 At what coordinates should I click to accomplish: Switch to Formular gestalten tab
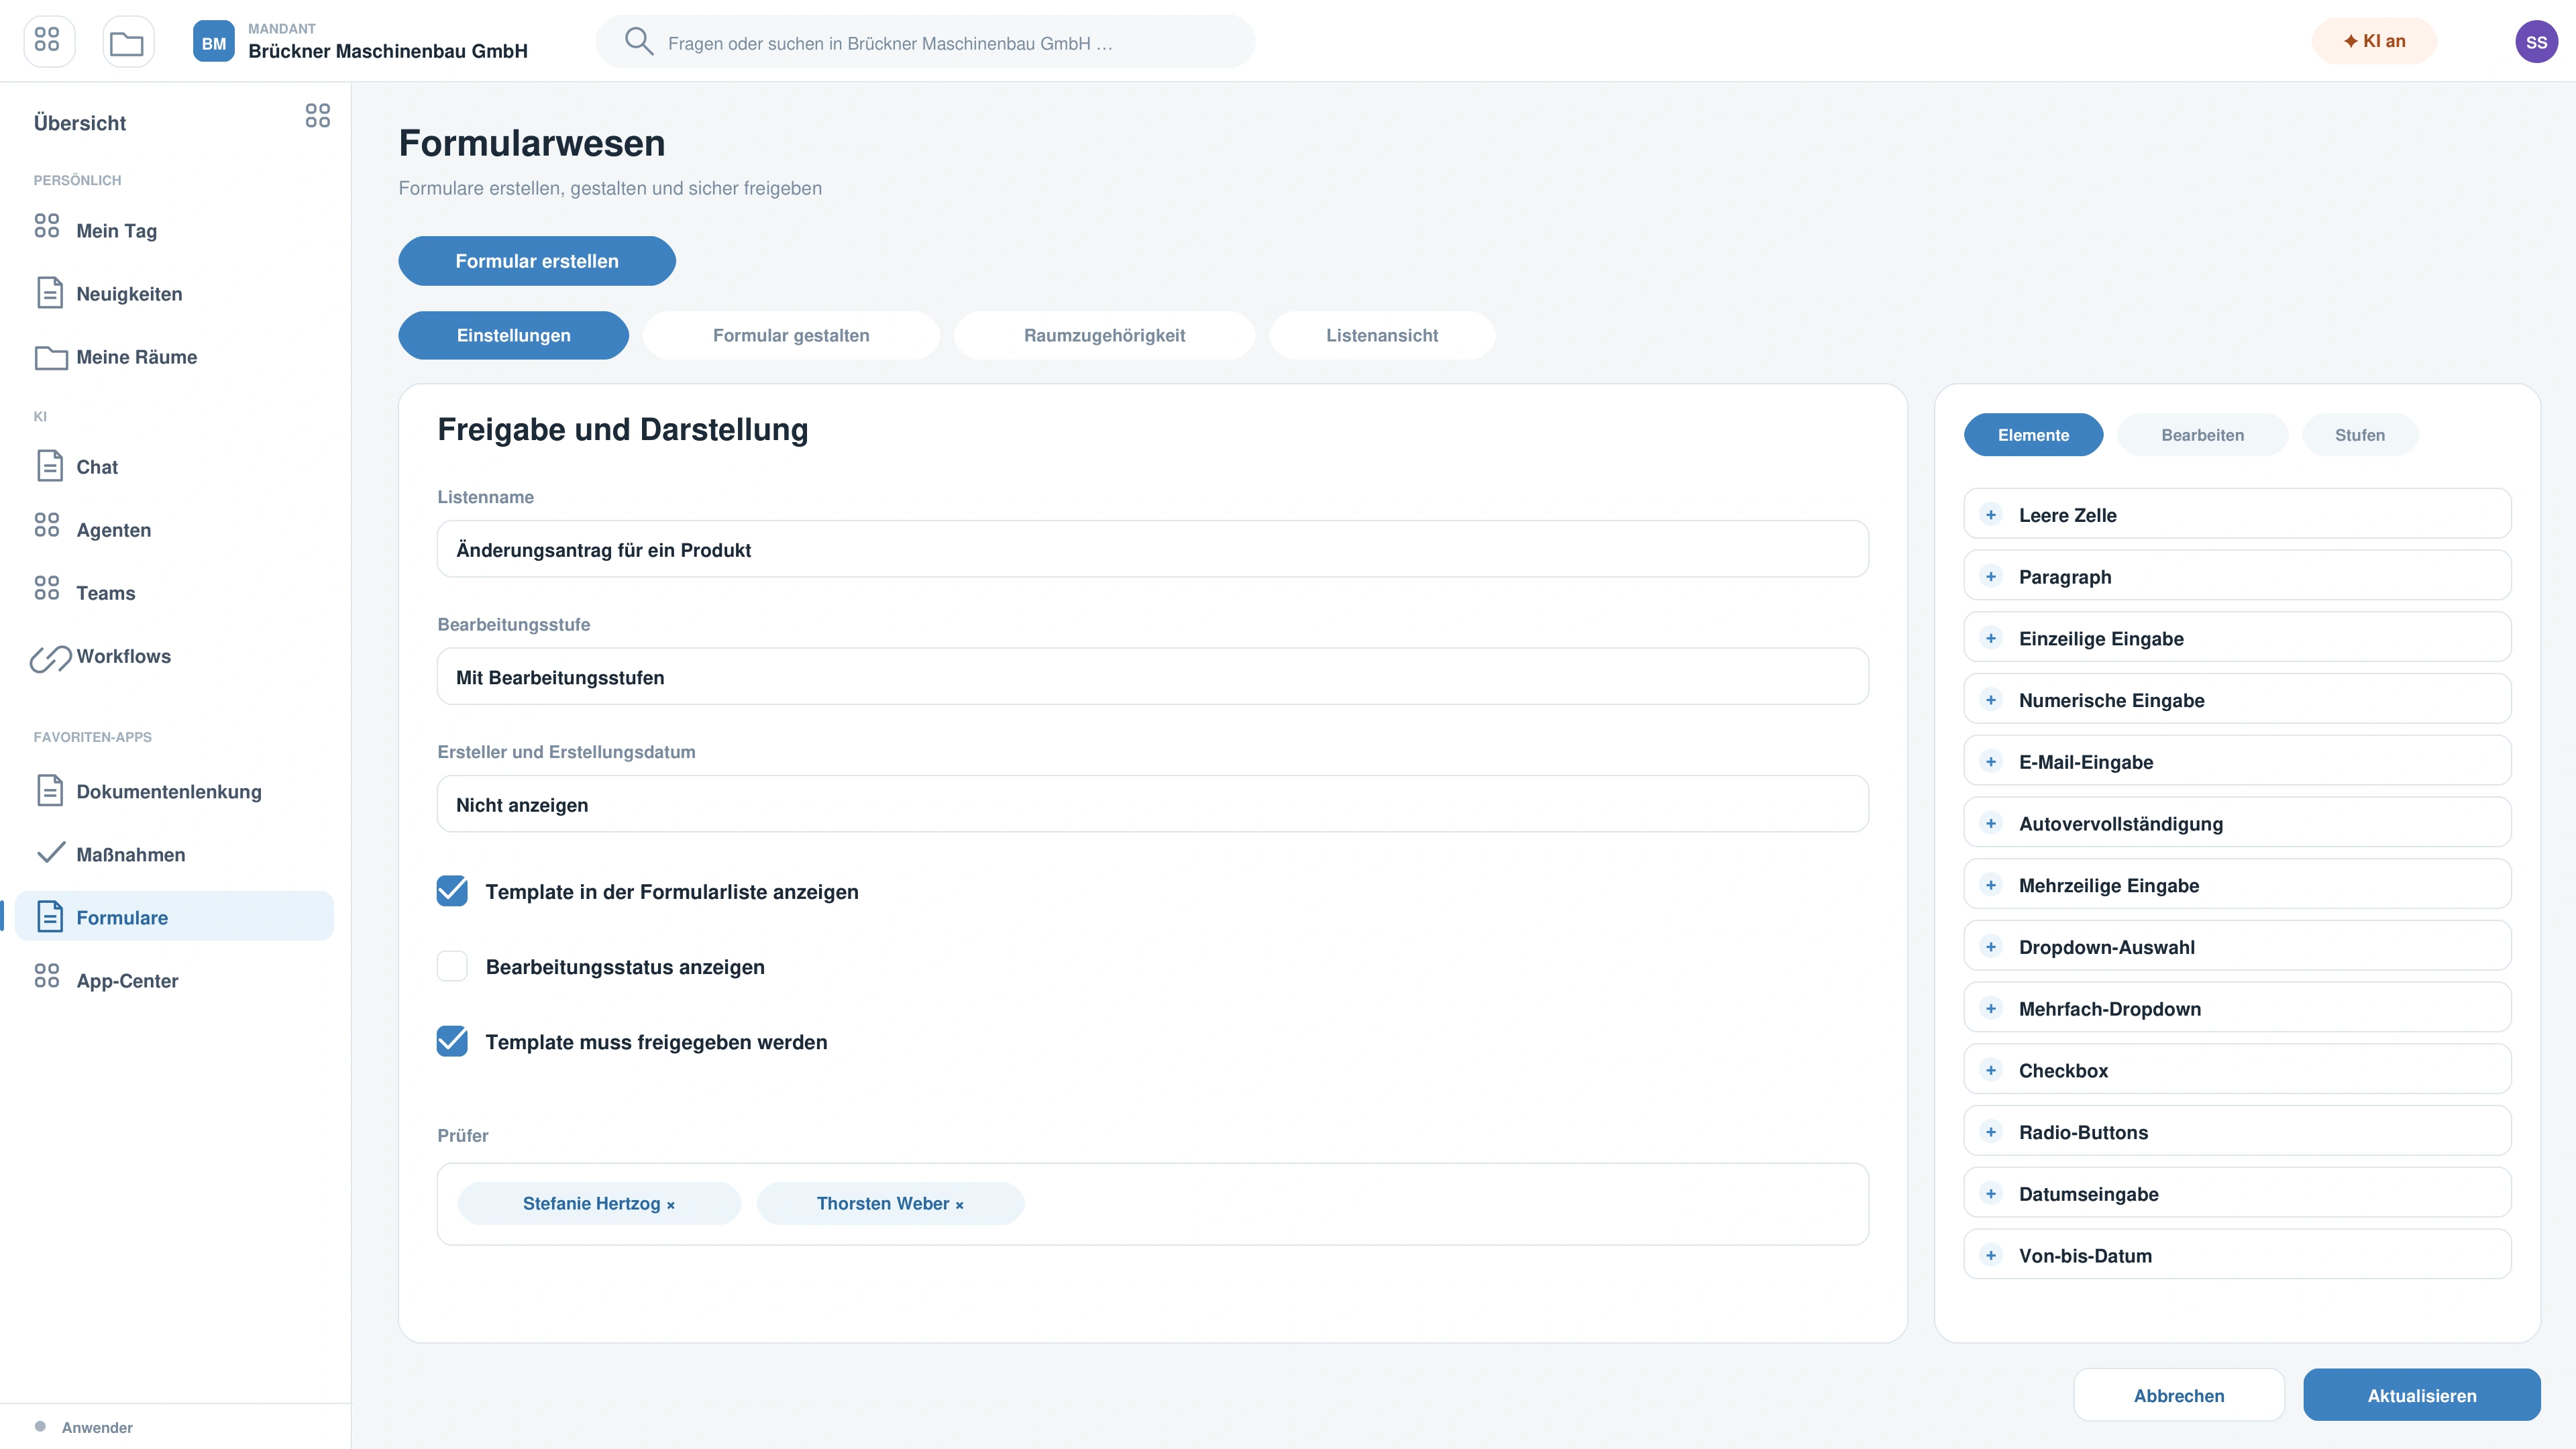[x=791, y=335]
